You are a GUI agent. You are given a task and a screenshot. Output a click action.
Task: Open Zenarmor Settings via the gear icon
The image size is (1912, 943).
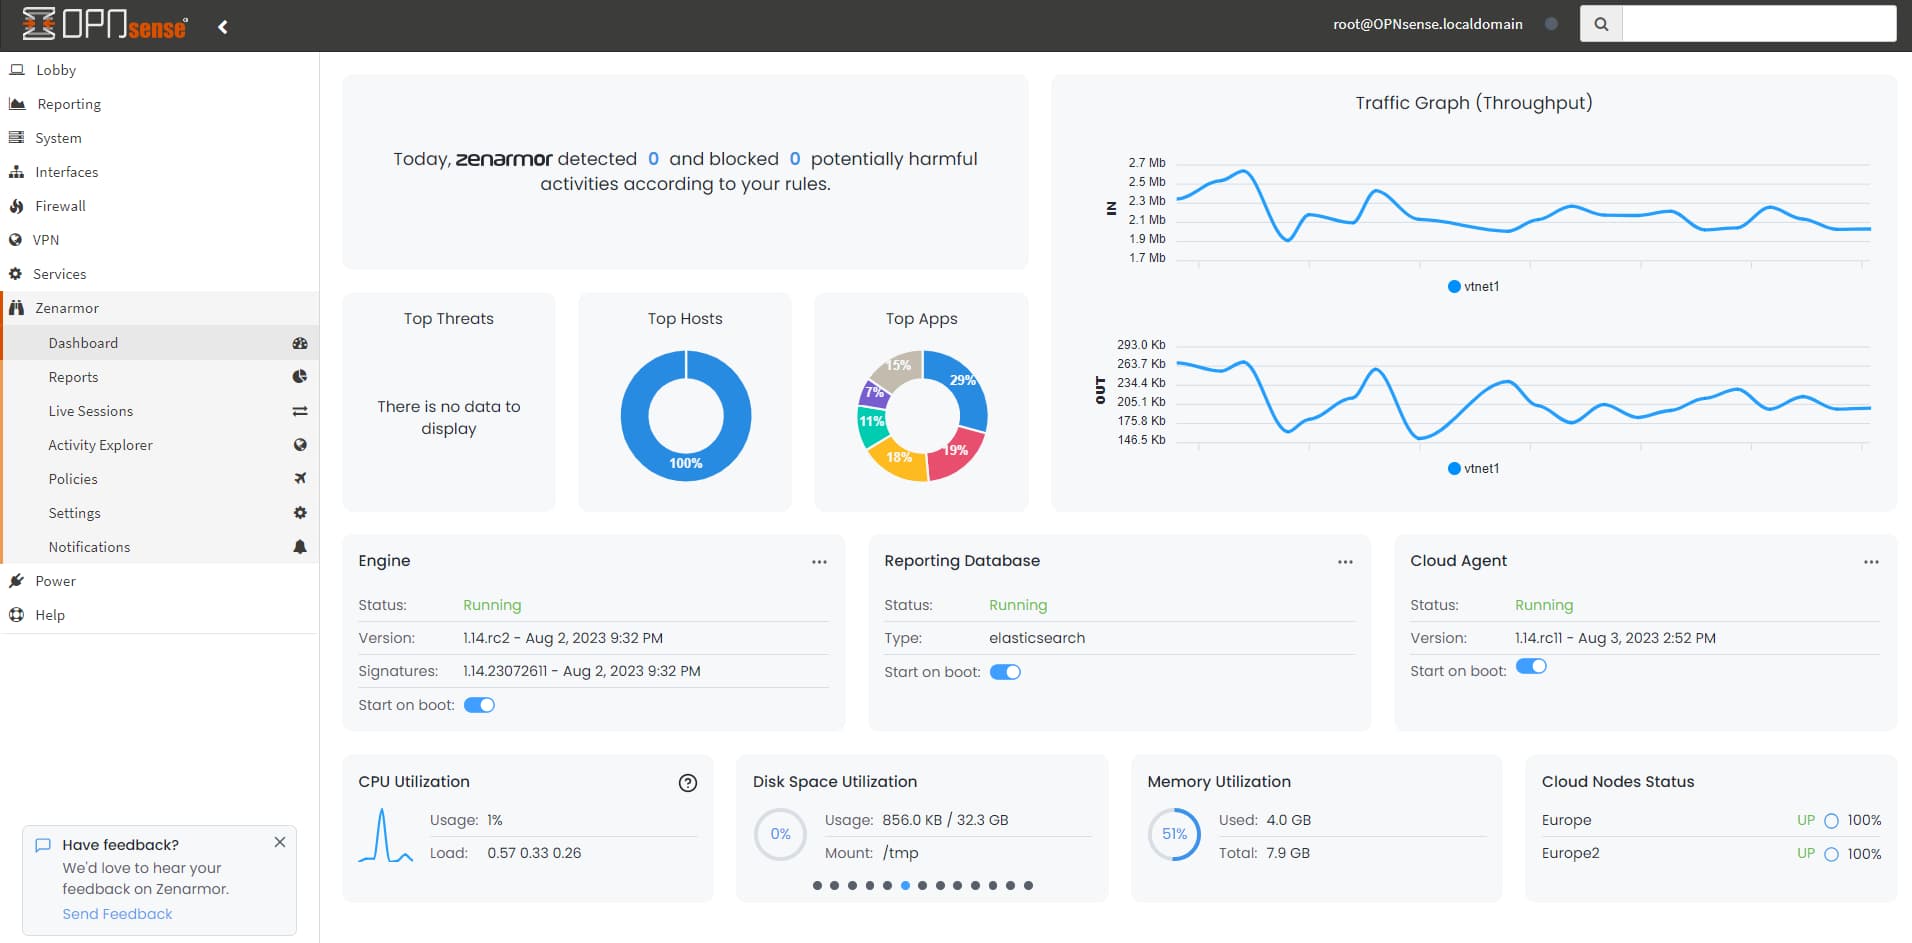pyautogui.click(x=300, y=512)
